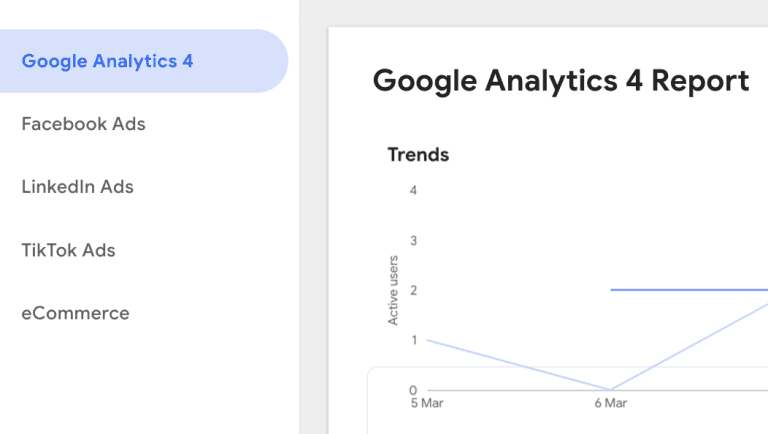This screenshot has width=768, height=434.
Task: Click the y-axis value 4
Action: (x=413, y=190)
